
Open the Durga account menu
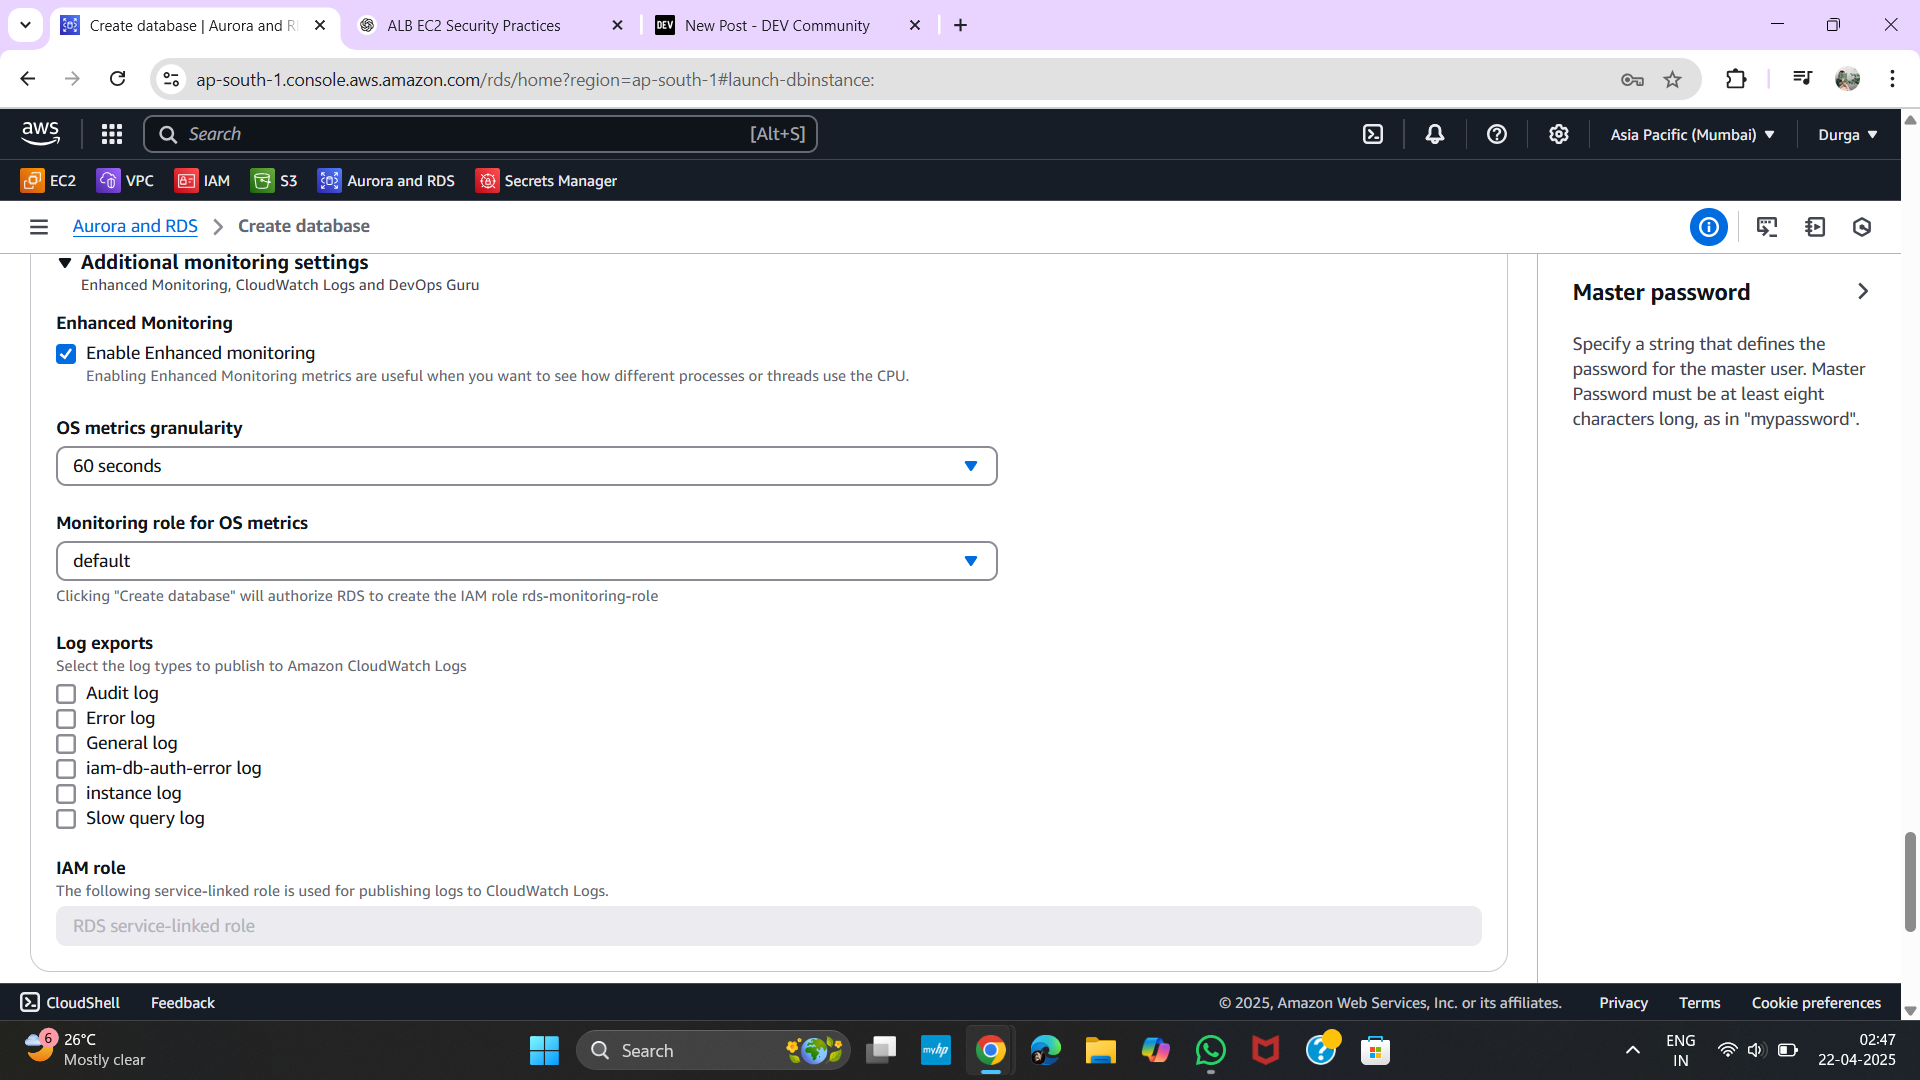click(x=1847, y=134)
